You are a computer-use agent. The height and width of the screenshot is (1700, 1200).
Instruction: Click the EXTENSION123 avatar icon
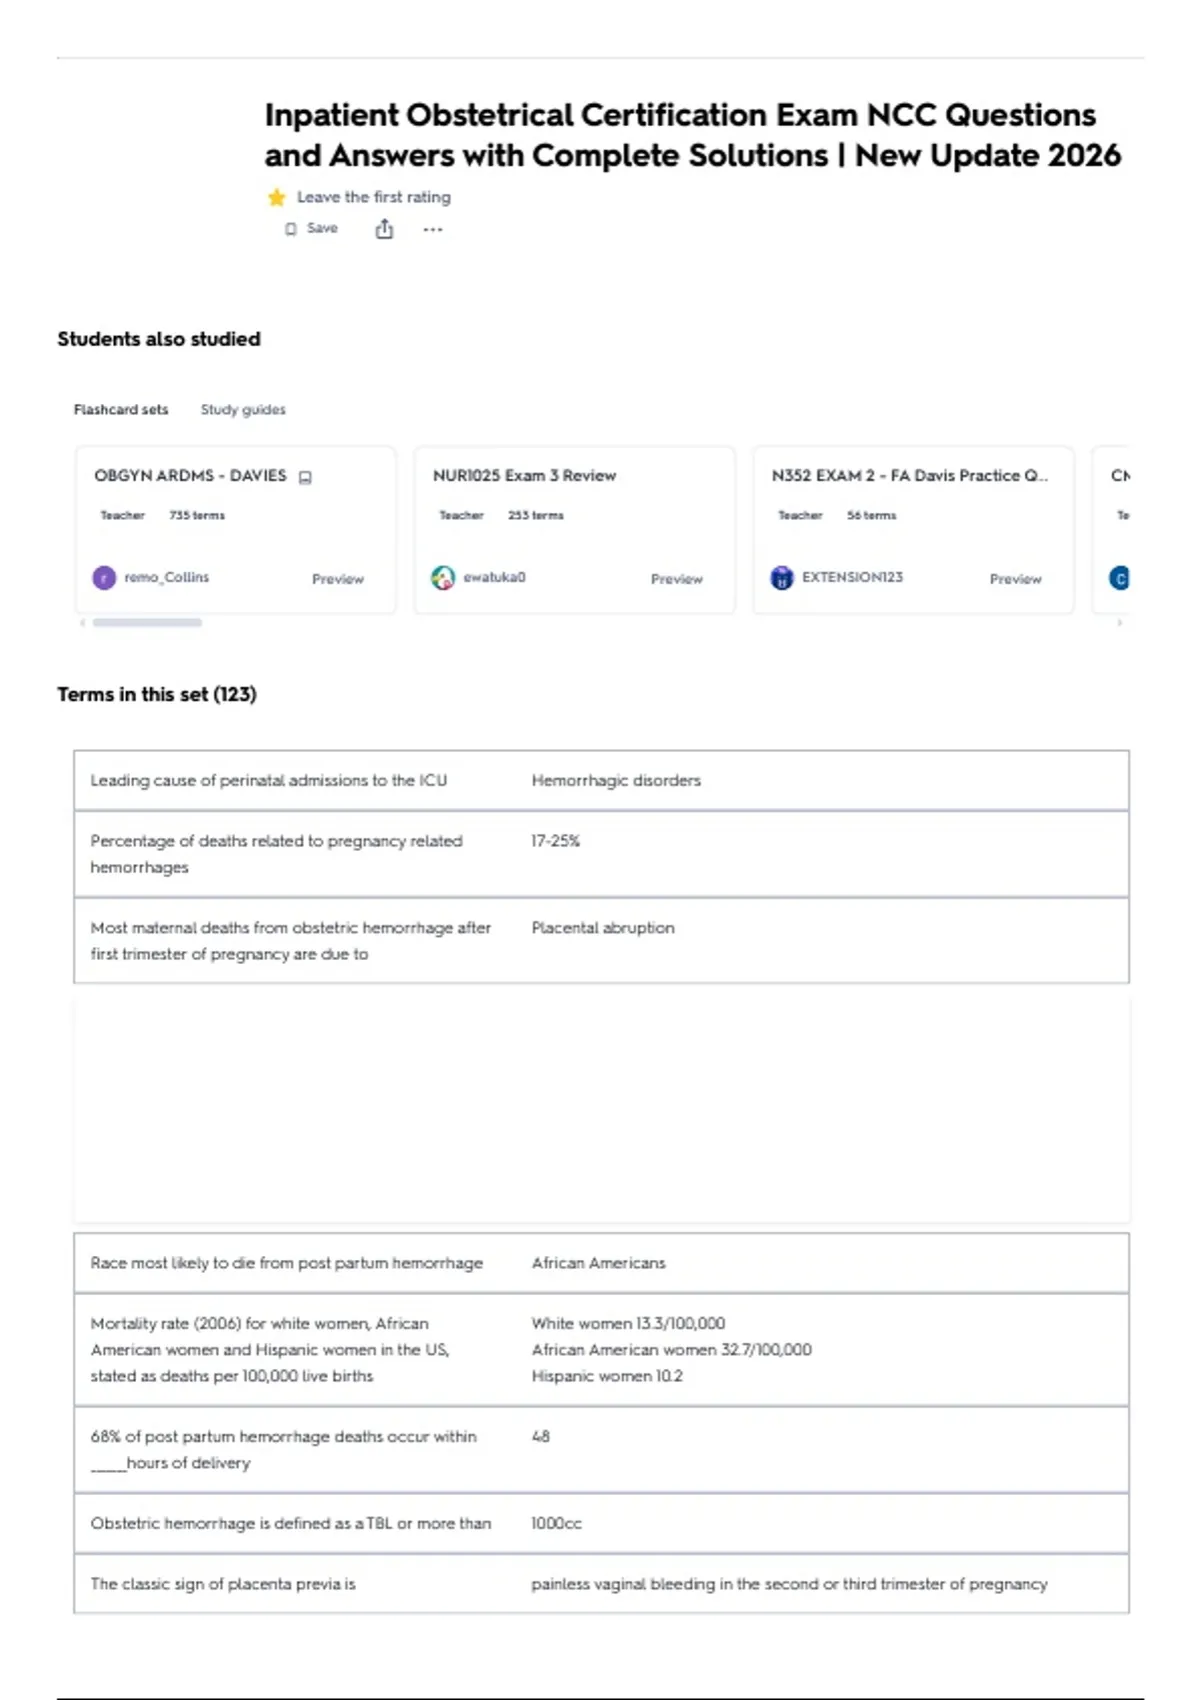782,578
